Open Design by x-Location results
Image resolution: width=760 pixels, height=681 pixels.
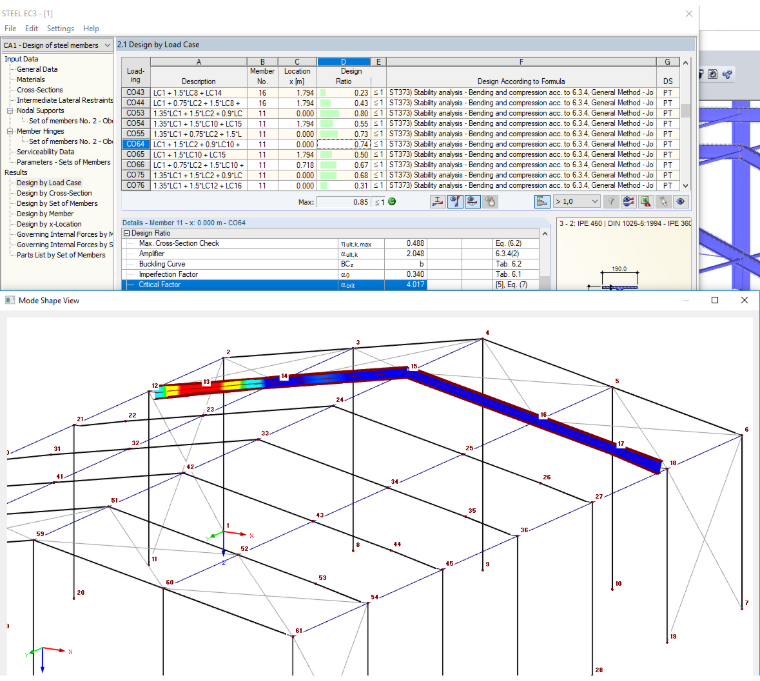pos(48,224)
